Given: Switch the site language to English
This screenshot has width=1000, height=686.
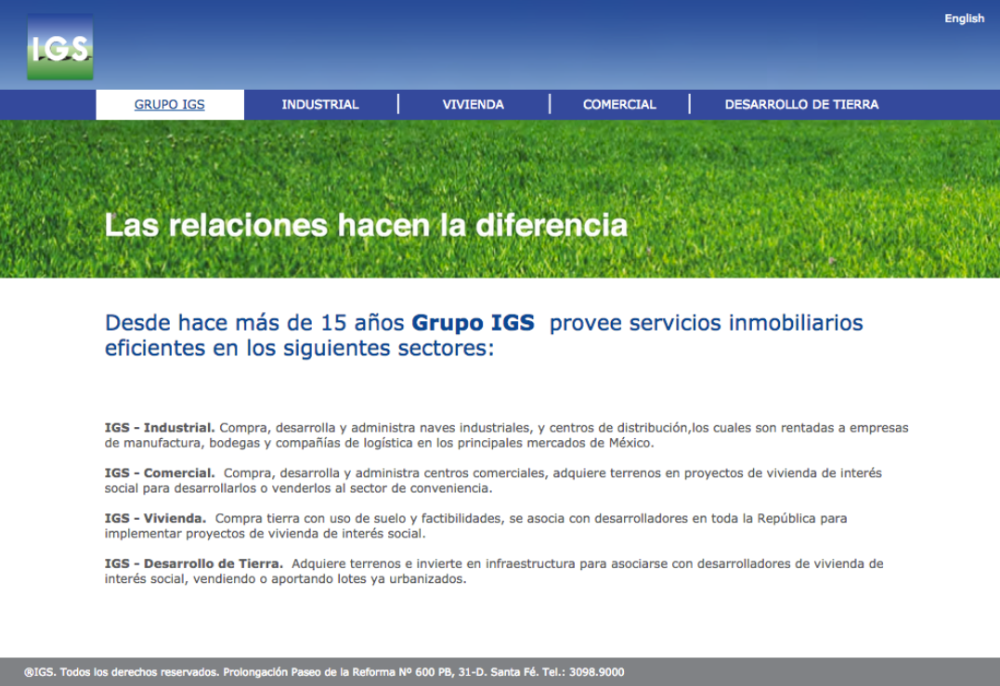Looking at the screenshot, I should click(x=964, y=19).
